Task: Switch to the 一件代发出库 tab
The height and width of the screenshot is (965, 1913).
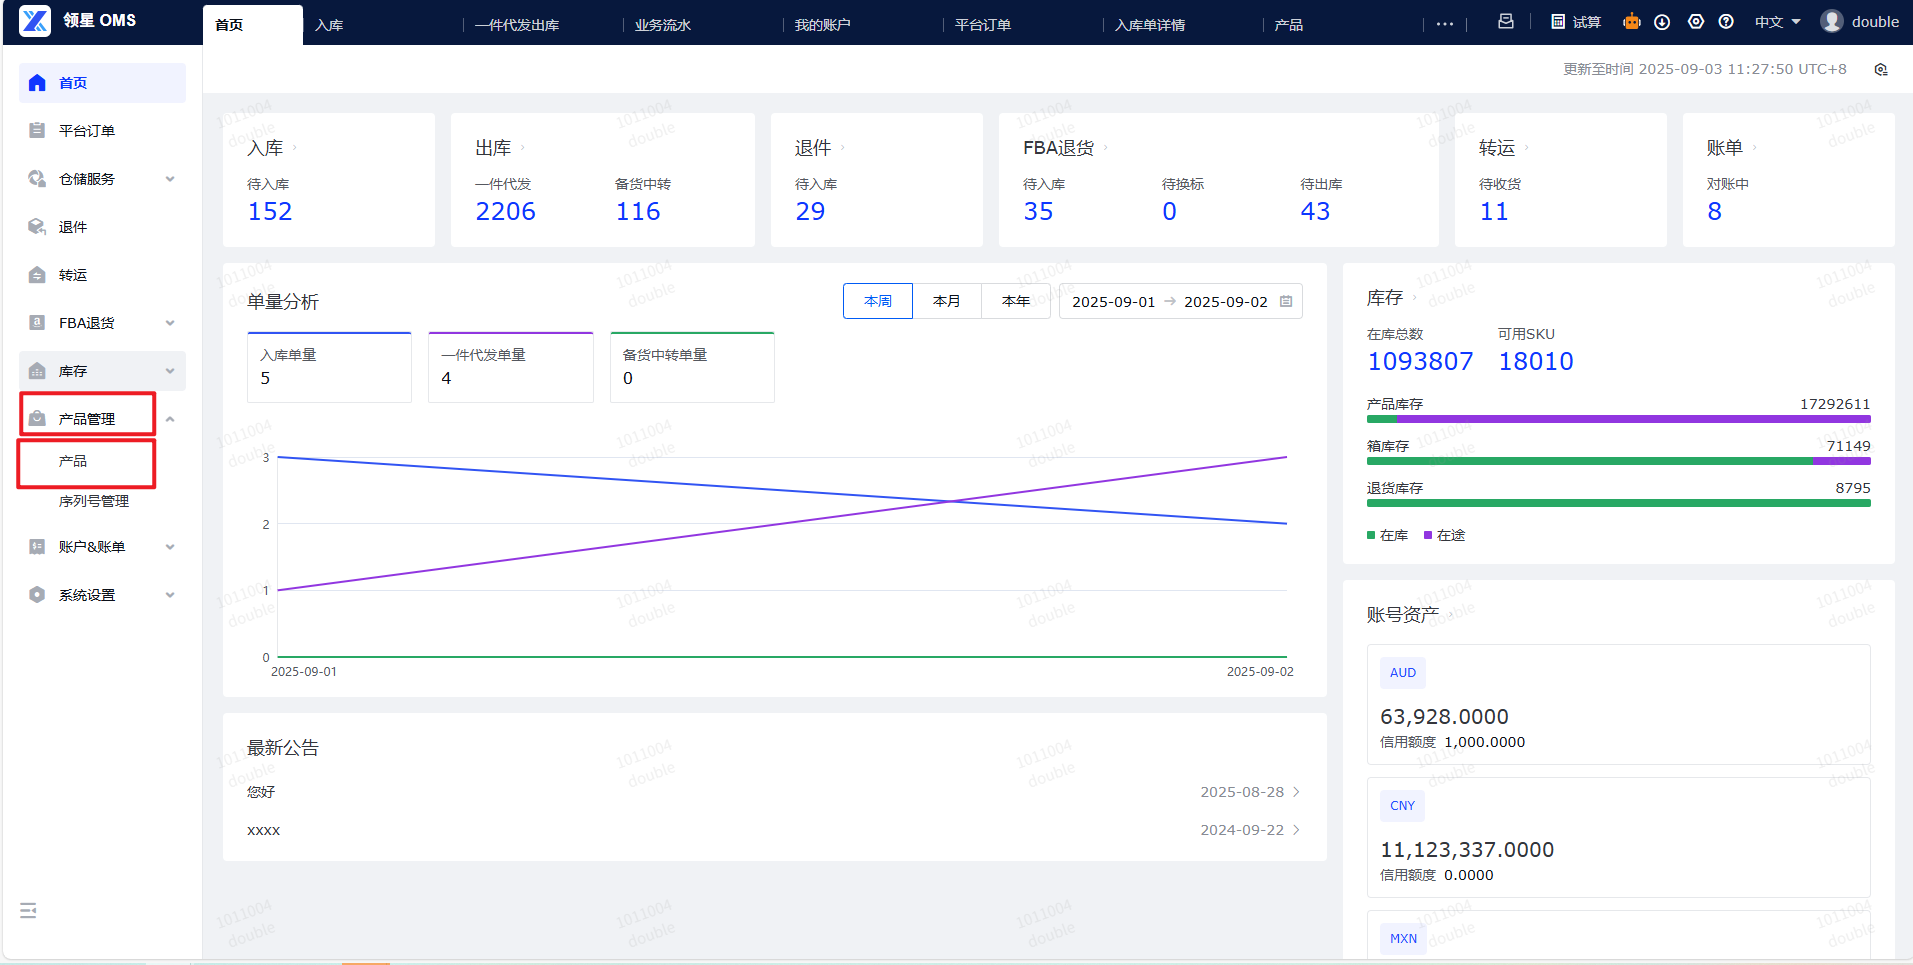Action: coord(517,25)
